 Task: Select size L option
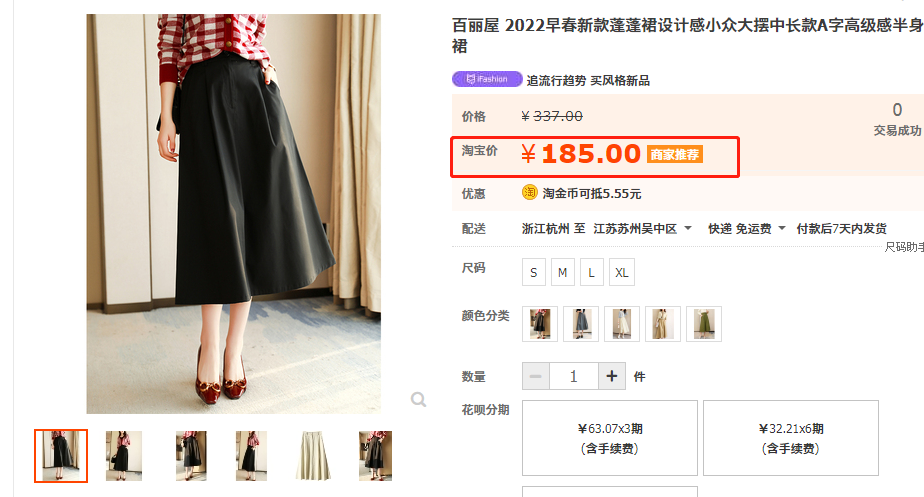(x=592, y=272)
